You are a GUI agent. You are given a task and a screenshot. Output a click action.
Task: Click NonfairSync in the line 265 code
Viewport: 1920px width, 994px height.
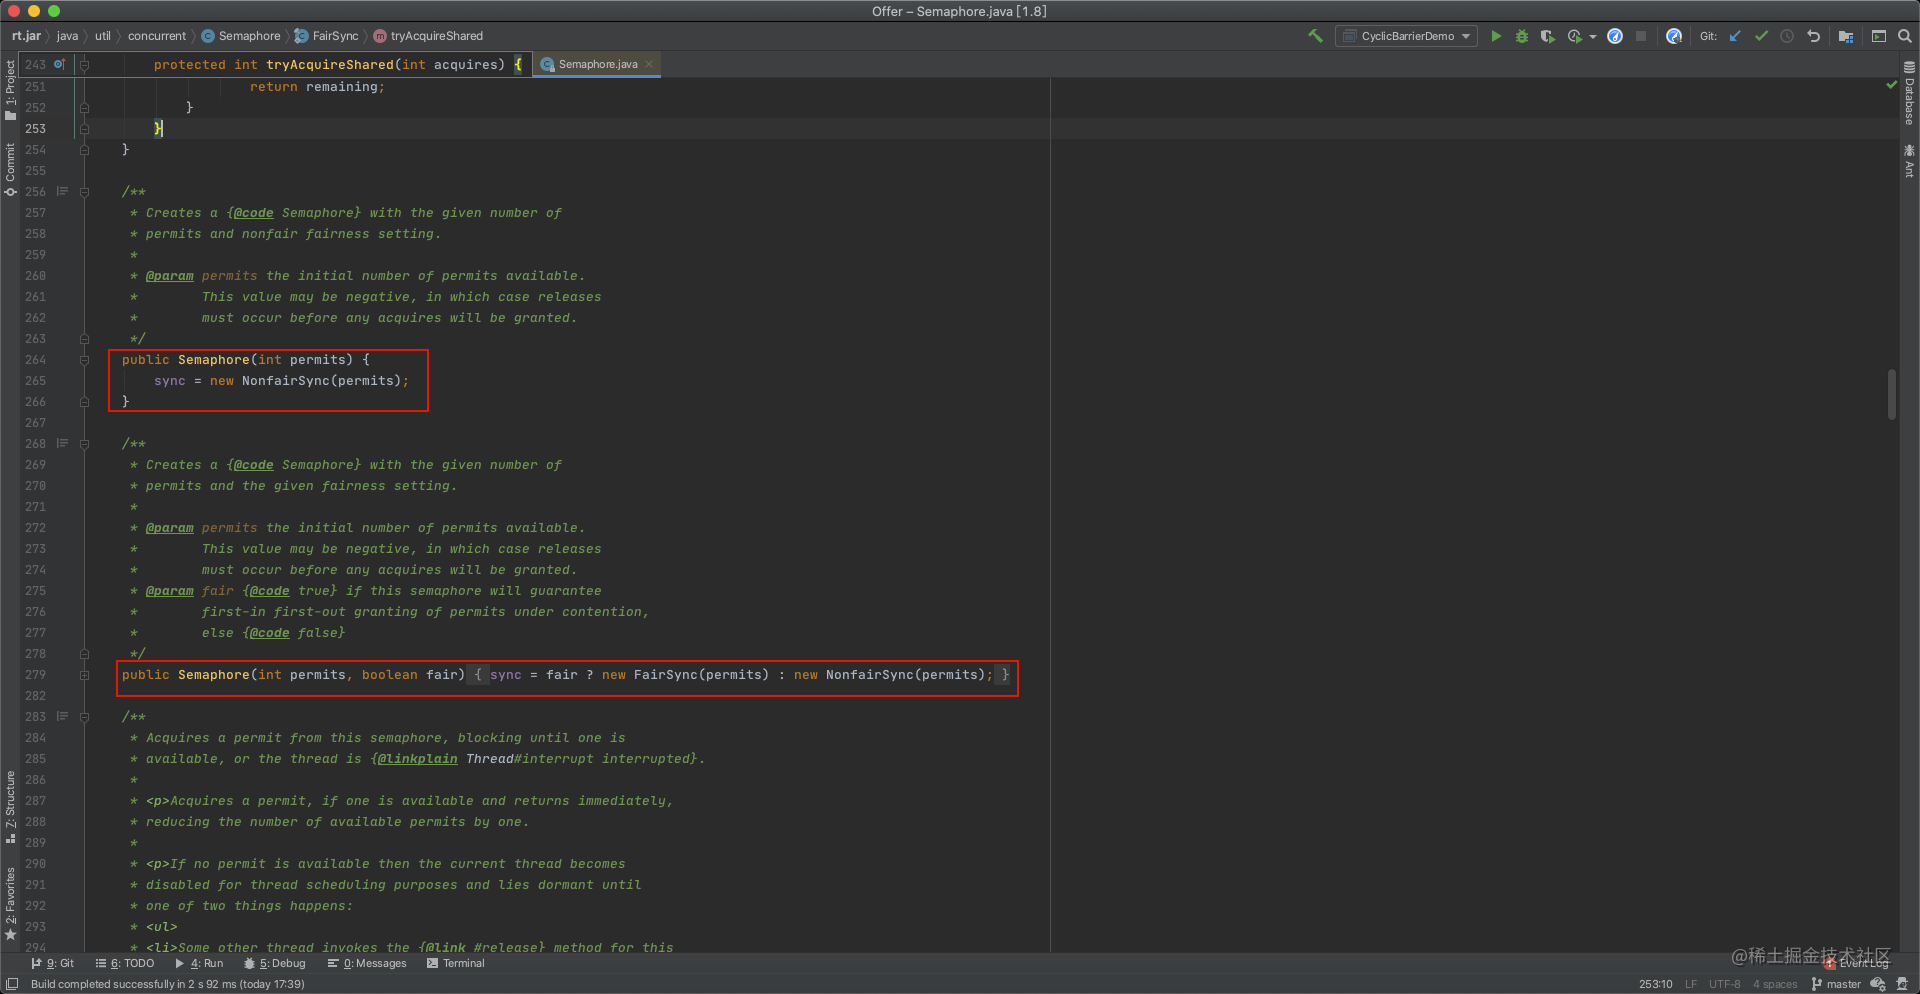pos(285,381)
